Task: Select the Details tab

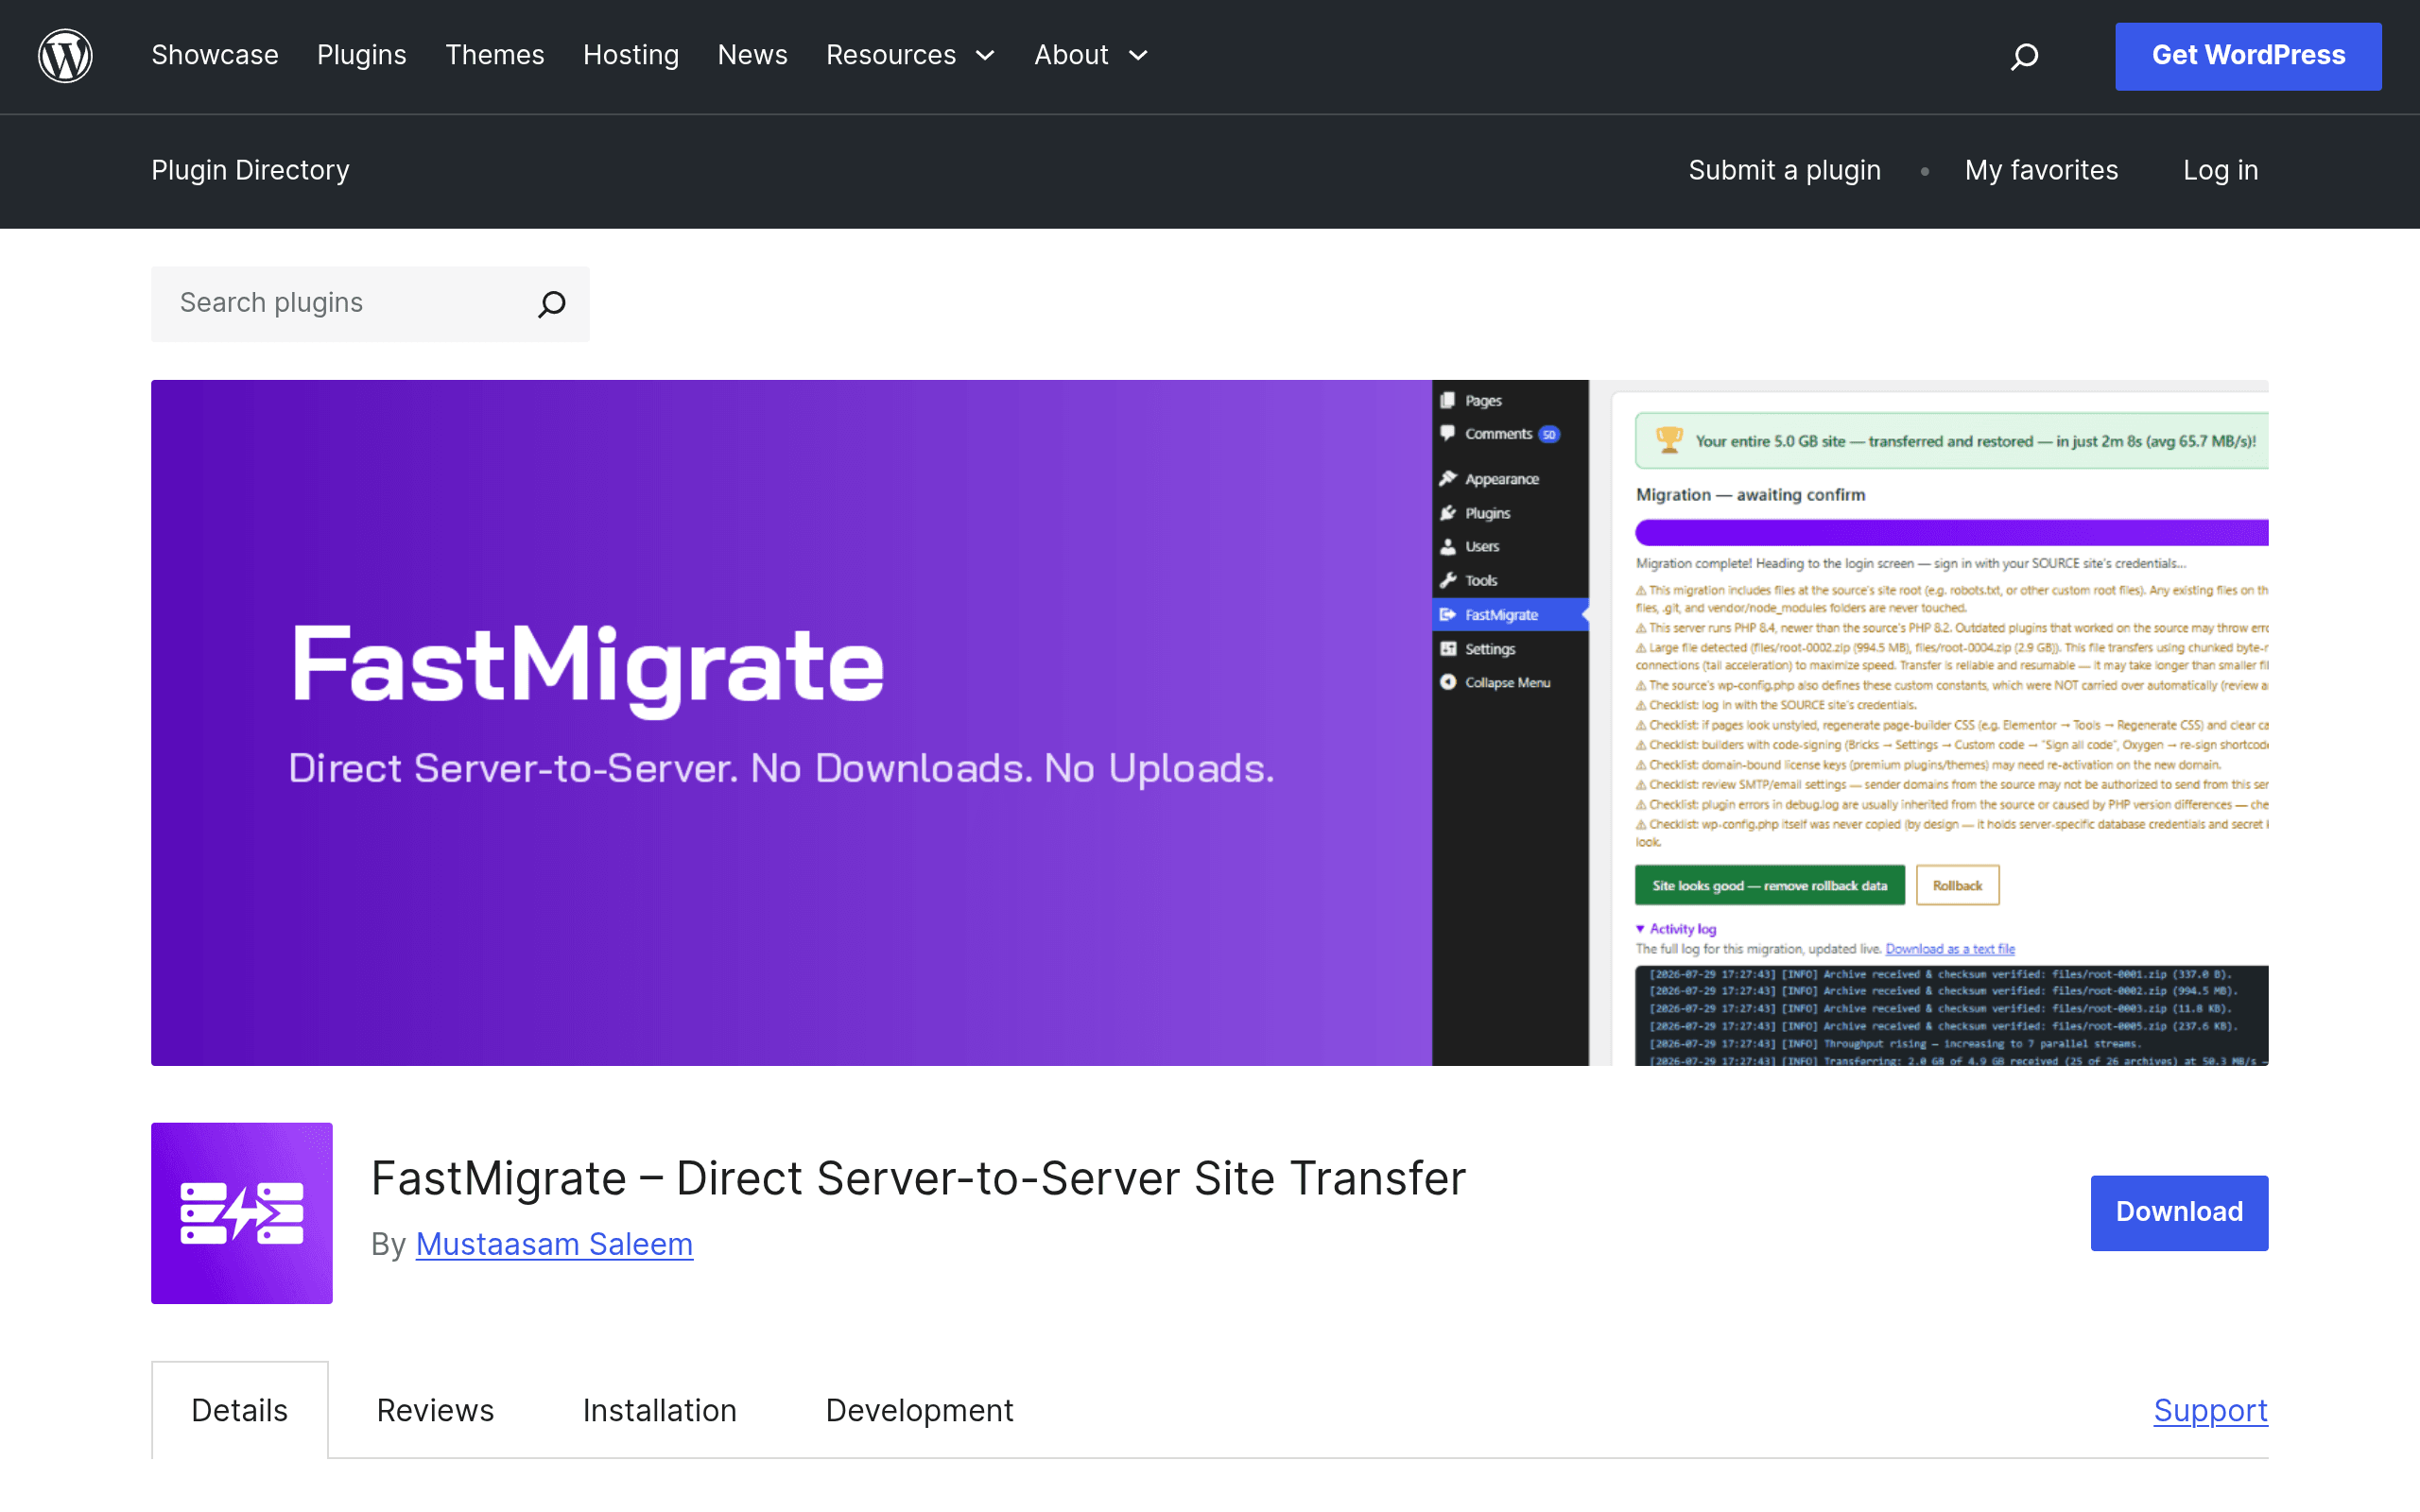Action: (239, 1410)
